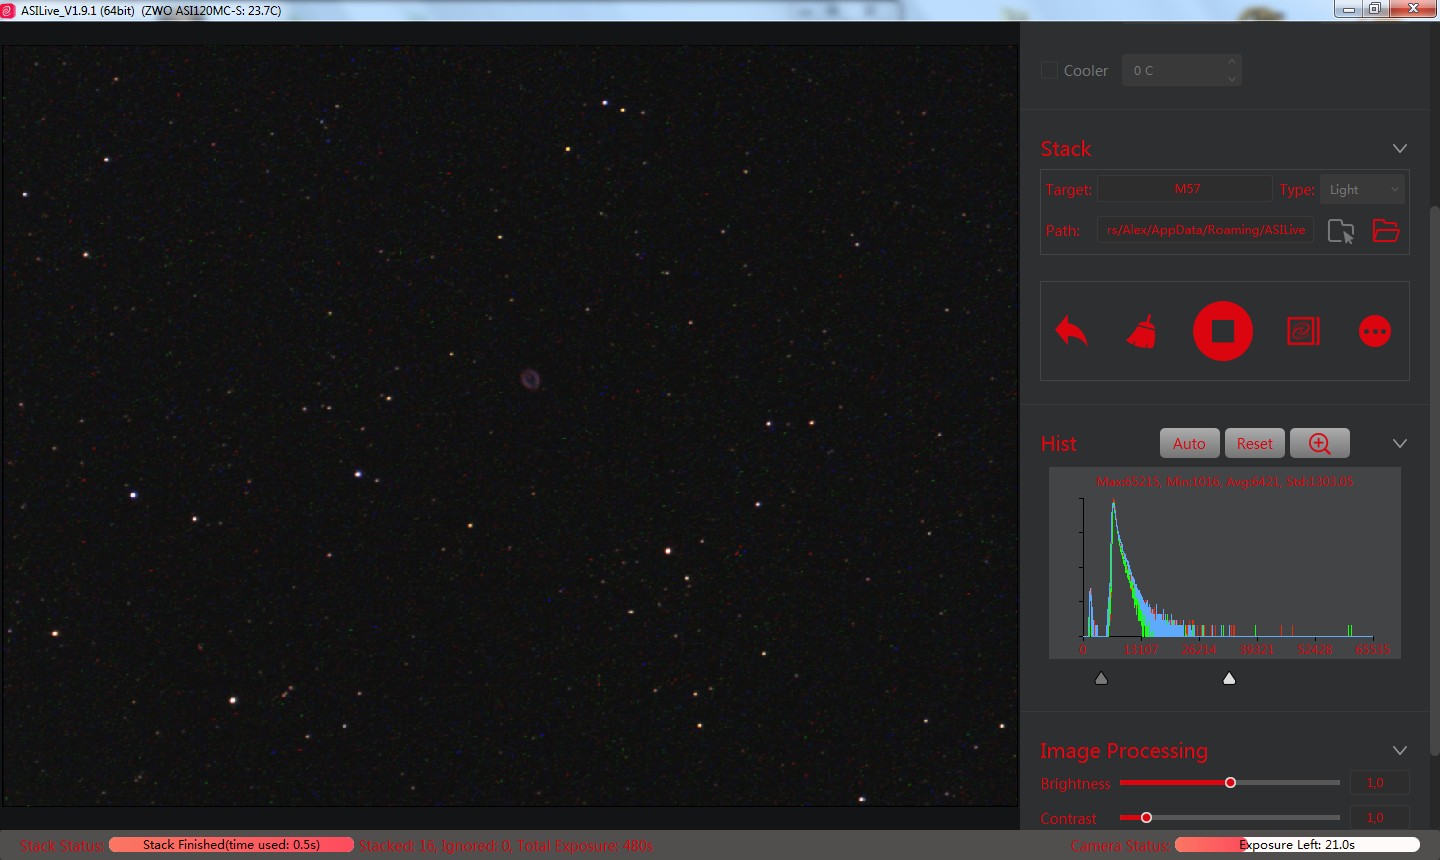Click the Stack section heading
Screen dimensions: 1440x860
(x=1066, y=149)
